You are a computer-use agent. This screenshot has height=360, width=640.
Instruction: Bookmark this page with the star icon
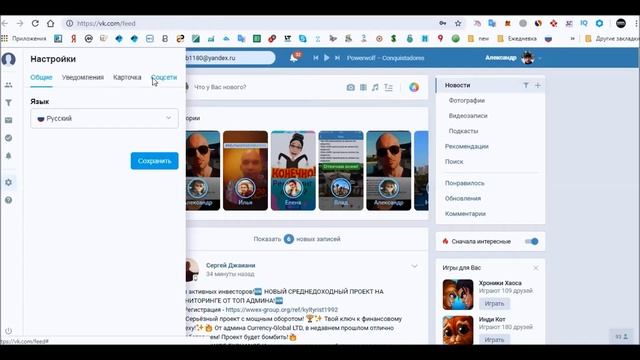click(458, 23)
